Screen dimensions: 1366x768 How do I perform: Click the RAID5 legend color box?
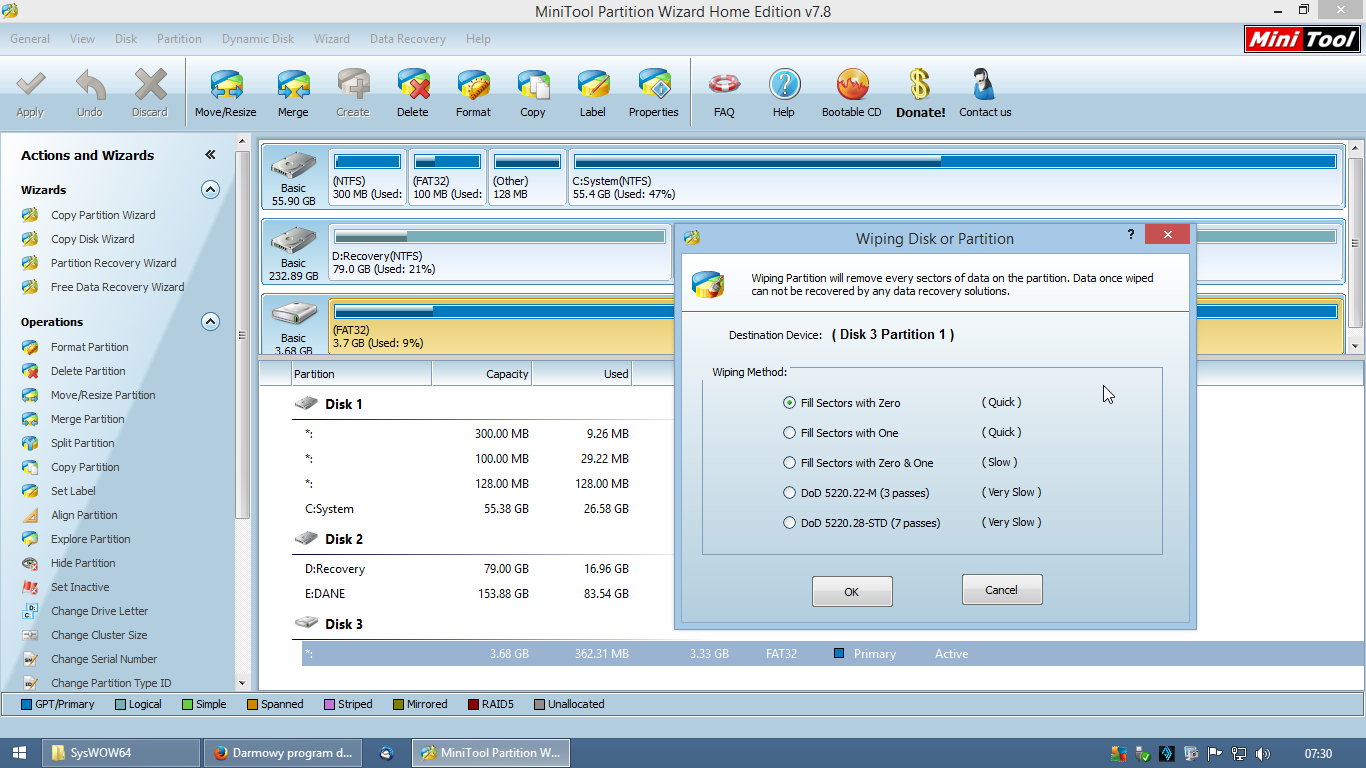click(x=473, y=704)
